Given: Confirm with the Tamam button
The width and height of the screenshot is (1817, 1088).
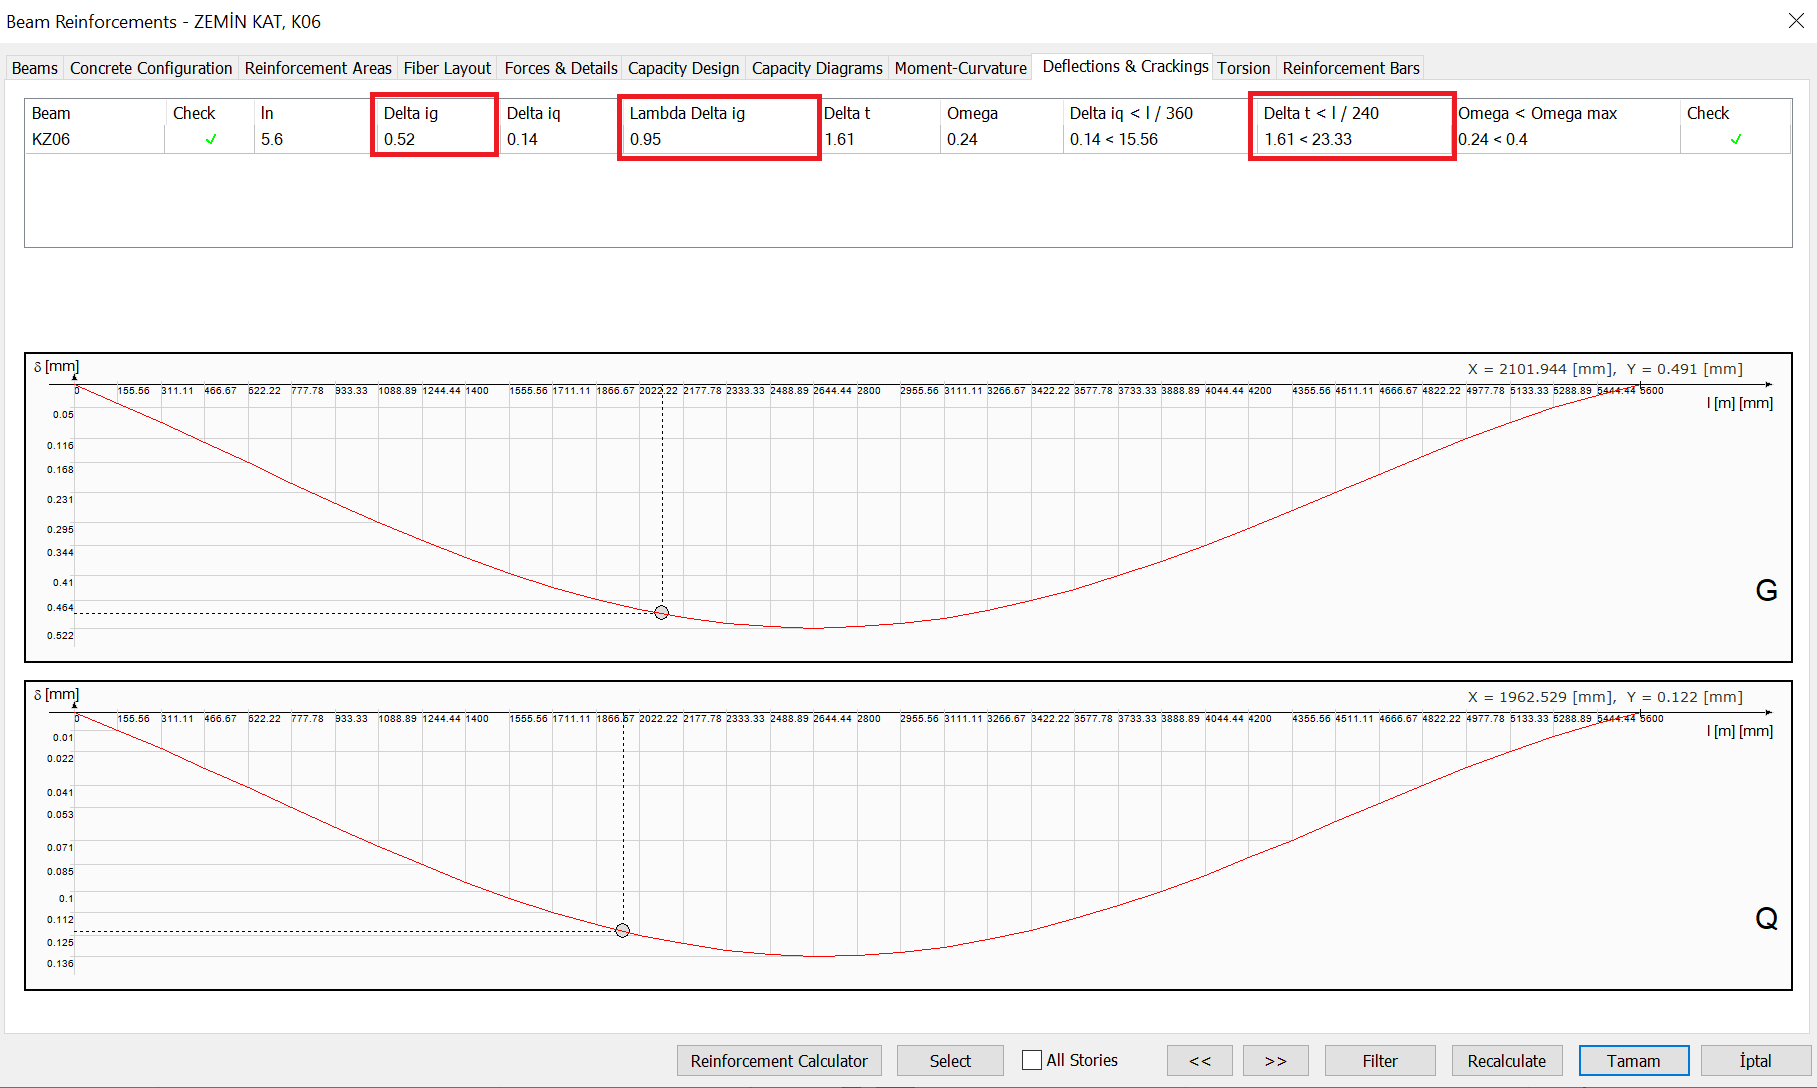Looking at the screenshot, I should 1633,1061.
